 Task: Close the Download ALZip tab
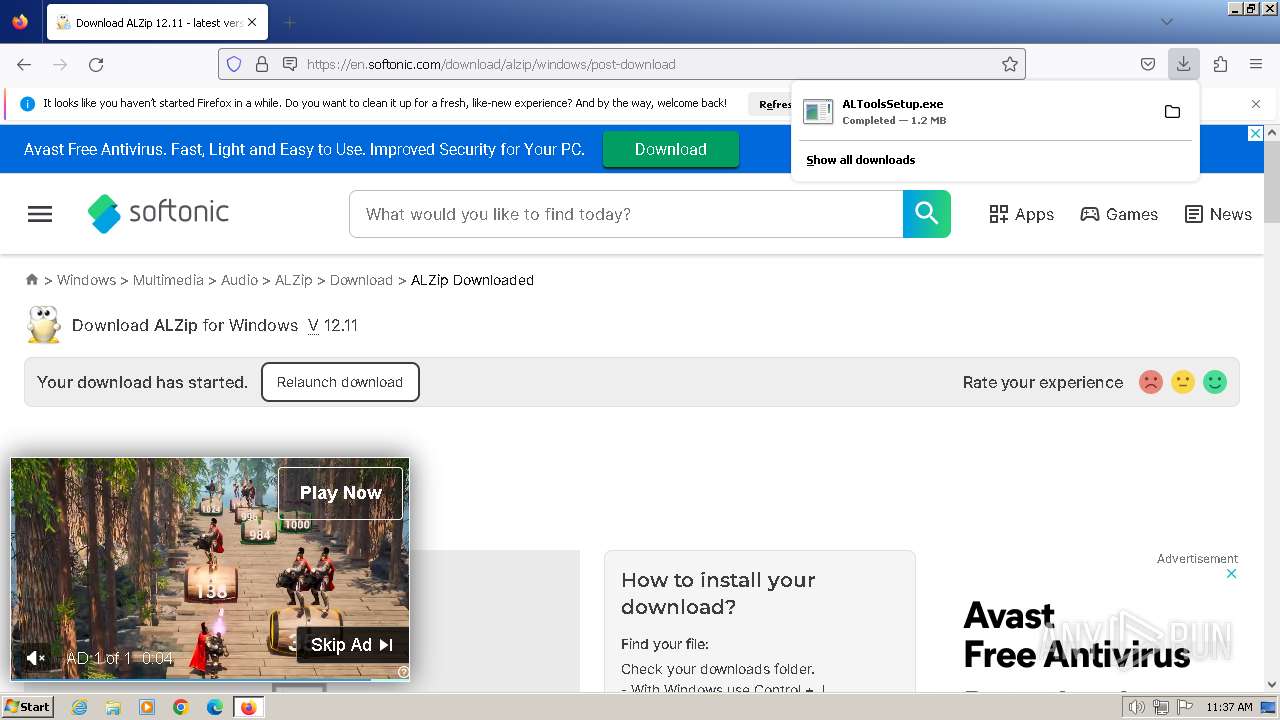pos(251,22)
